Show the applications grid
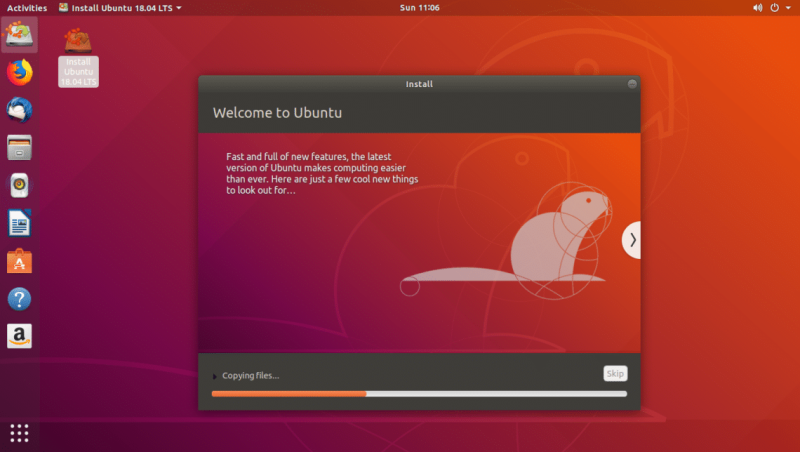 click(x=19, y=433)
